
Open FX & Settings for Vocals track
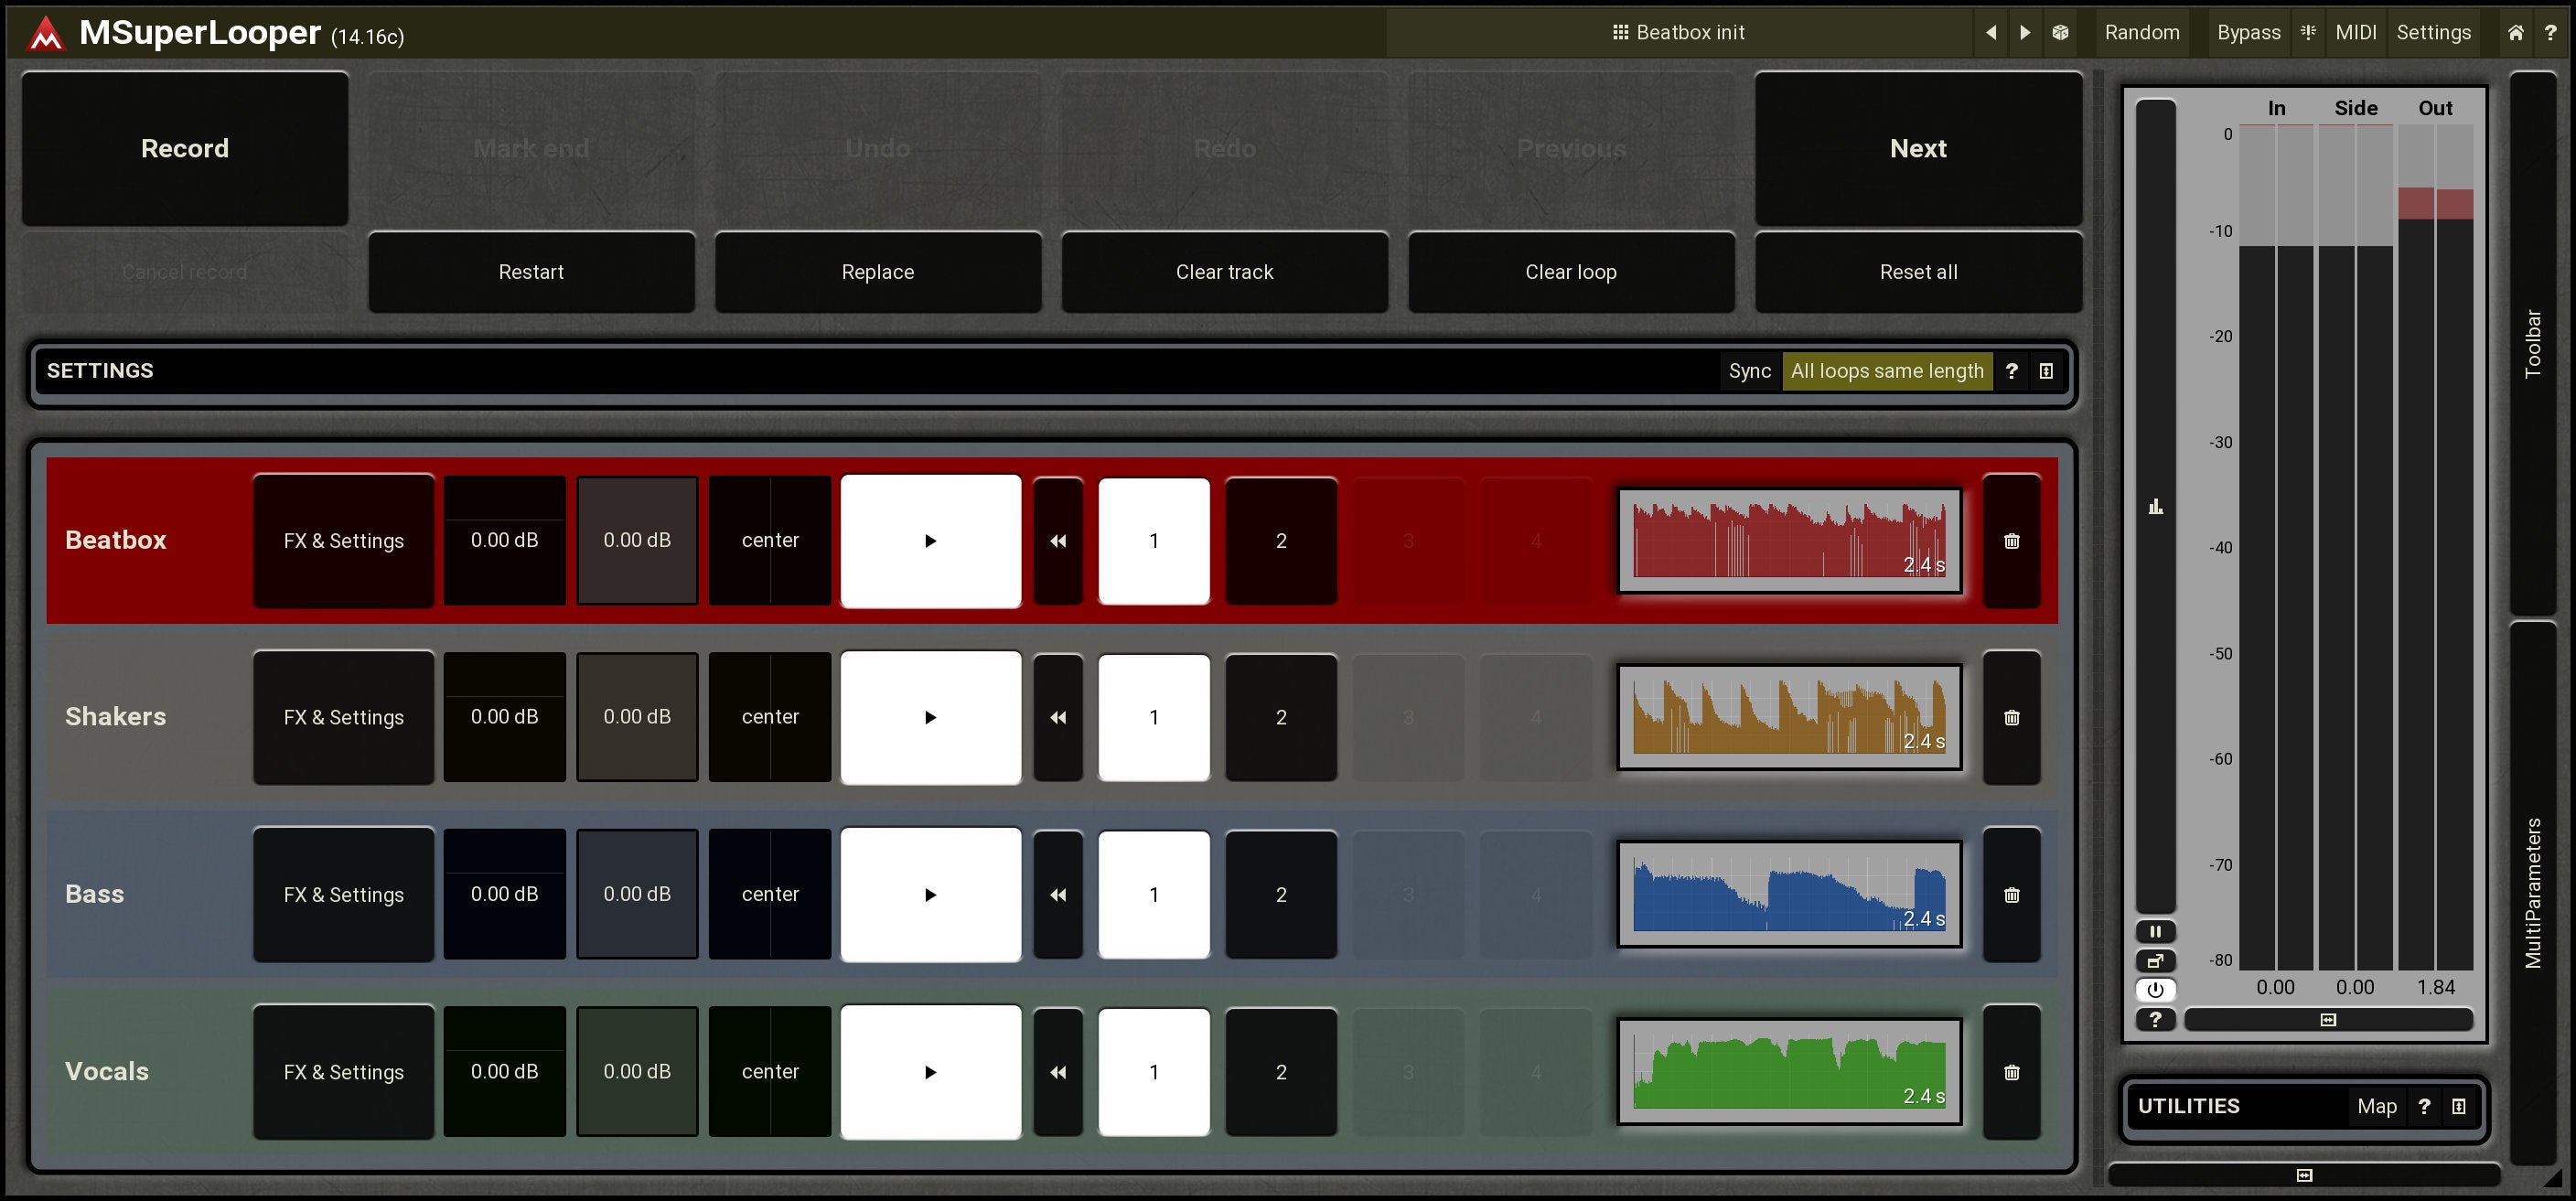[x=343, y=1071]
